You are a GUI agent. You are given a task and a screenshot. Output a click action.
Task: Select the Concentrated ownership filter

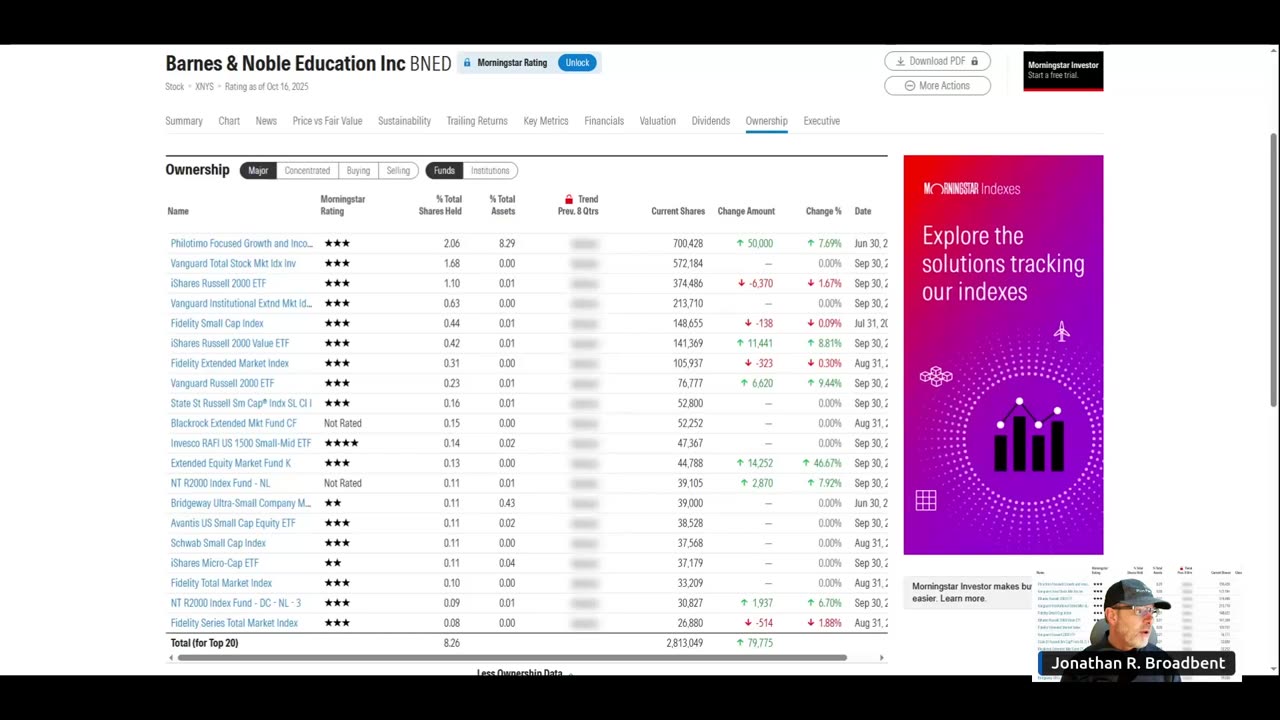pos(307,170)
